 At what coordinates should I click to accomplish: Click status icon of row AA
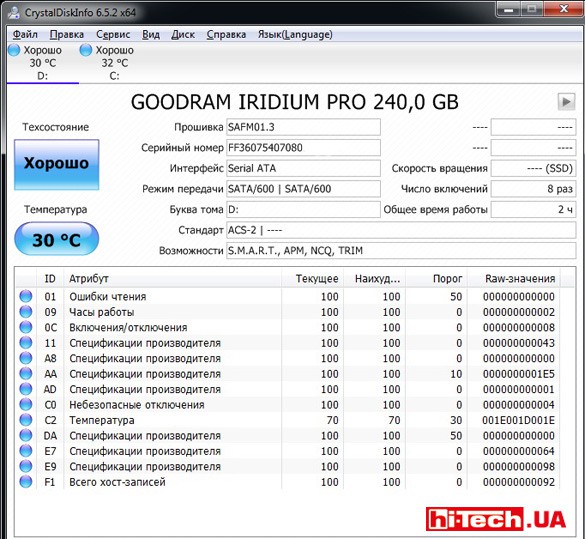[x=26, y=374]
